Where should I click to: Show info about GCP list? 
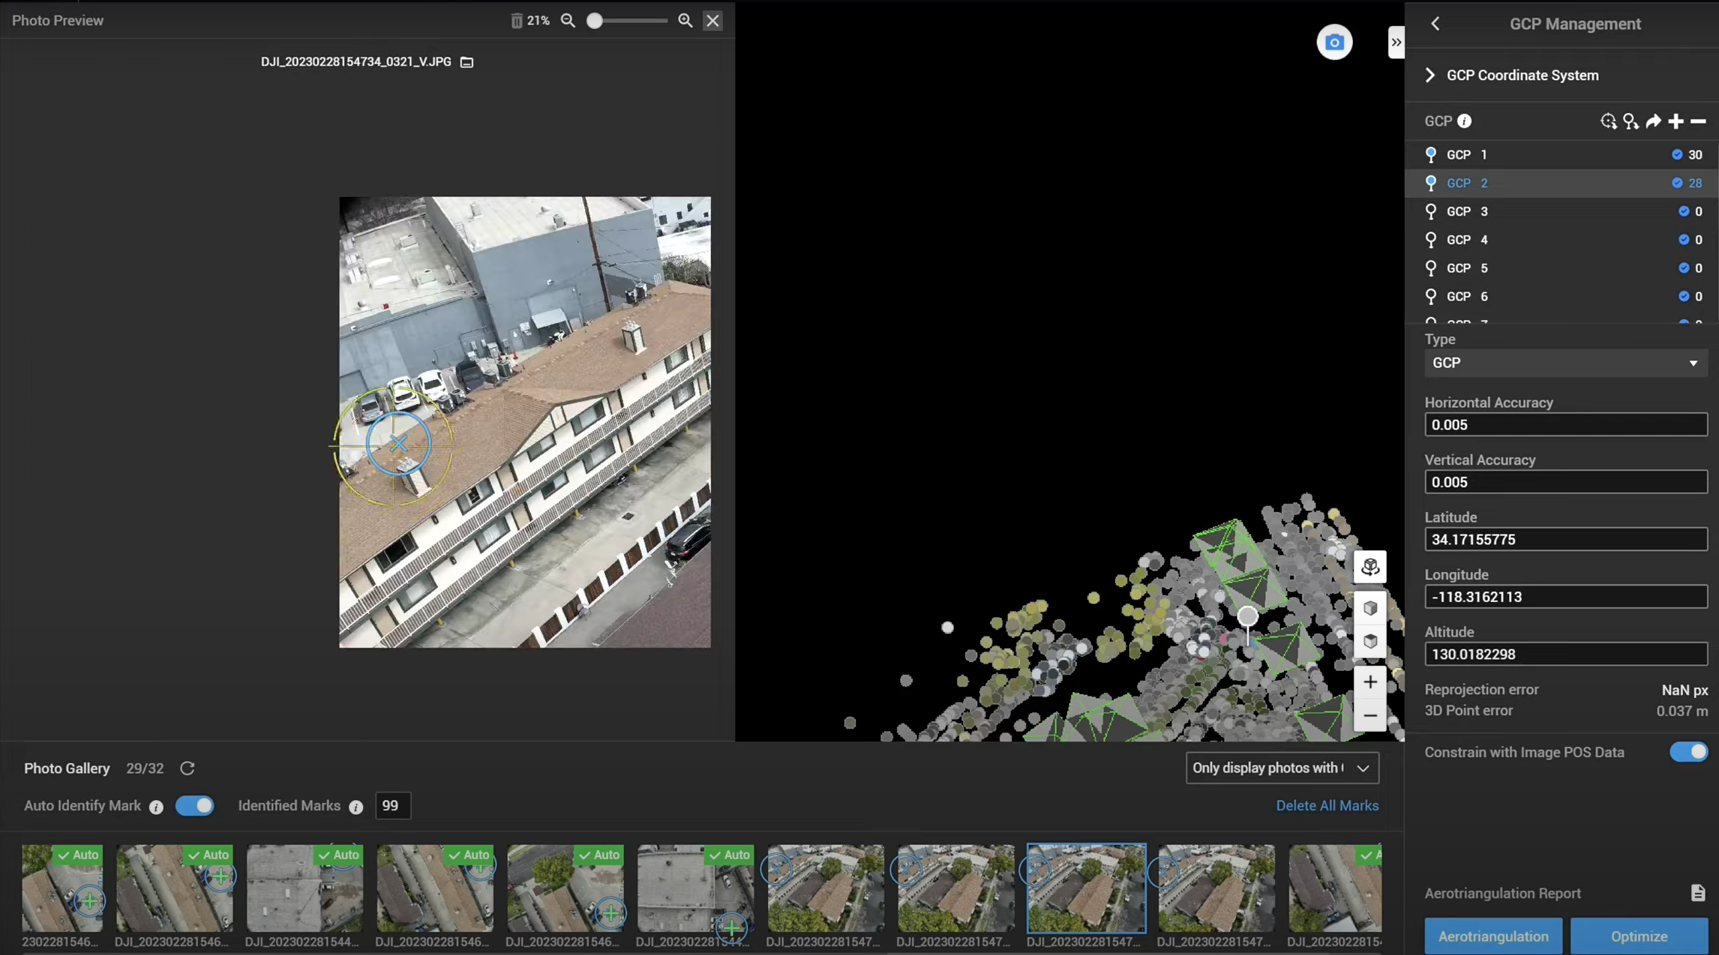(1464, 121)
